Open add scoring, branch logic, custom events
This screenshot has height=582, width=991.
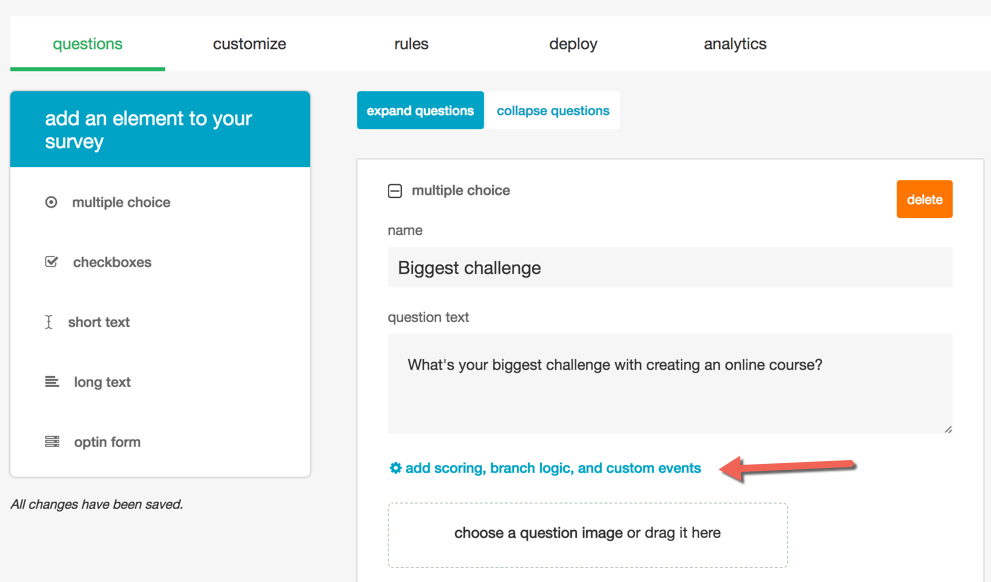tap(553, 468)
